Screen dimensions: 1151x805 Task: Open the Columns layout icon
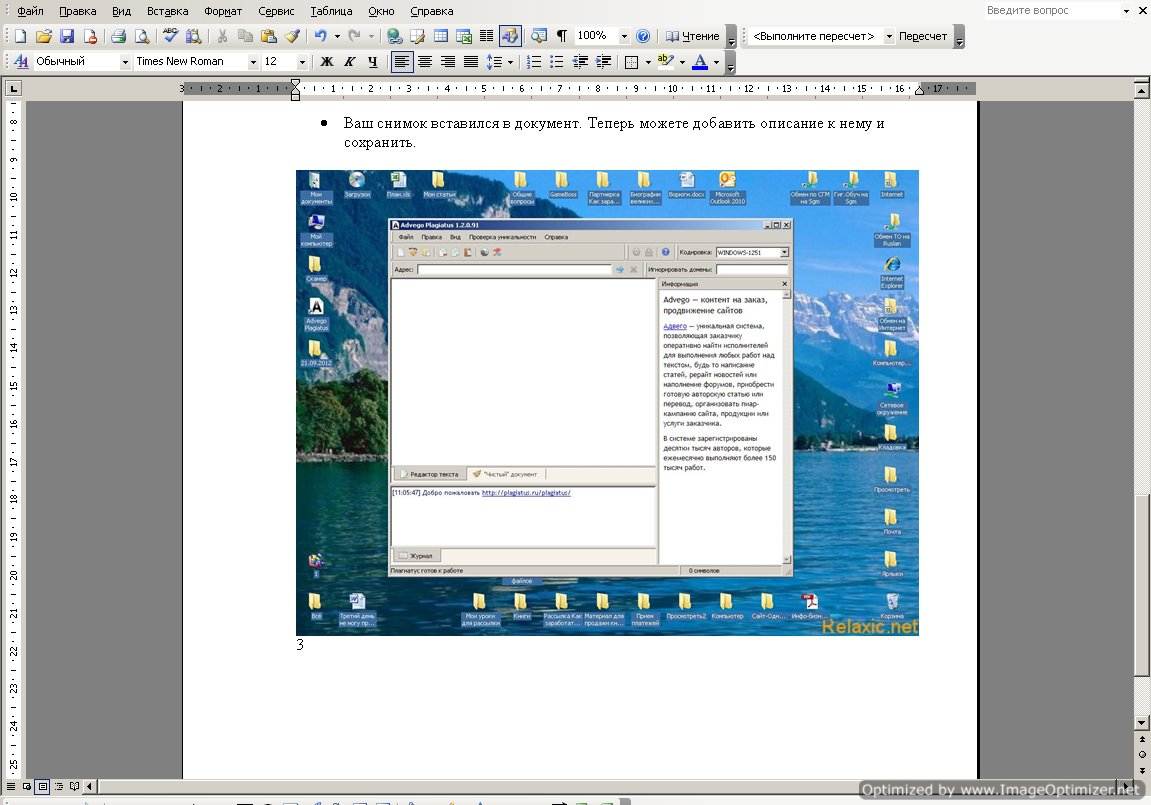coord(486,36)
